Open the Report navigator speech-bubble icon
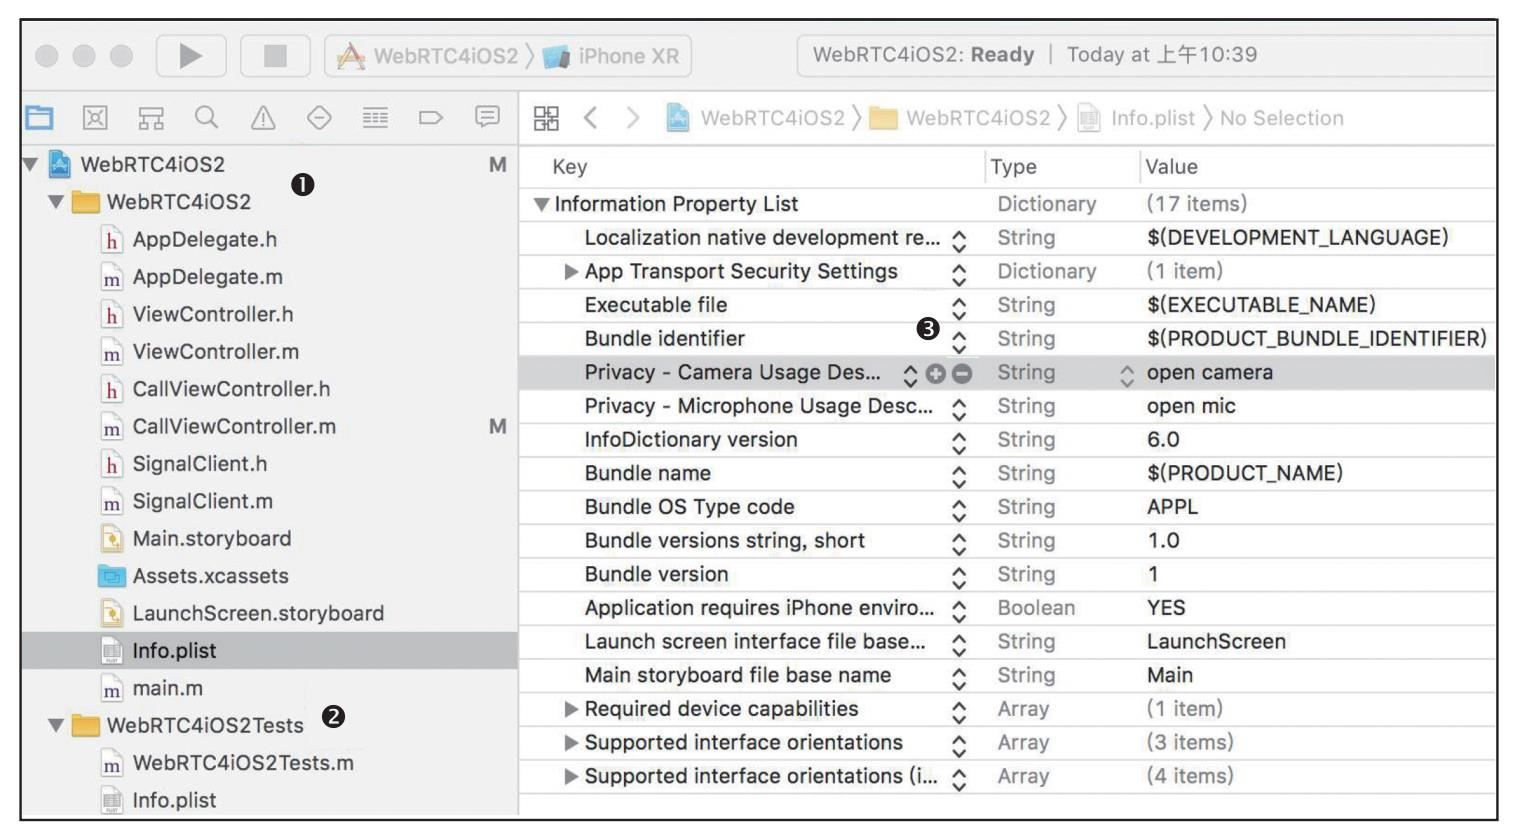This screenshot has width=1519, height=838. click(487, 118)
